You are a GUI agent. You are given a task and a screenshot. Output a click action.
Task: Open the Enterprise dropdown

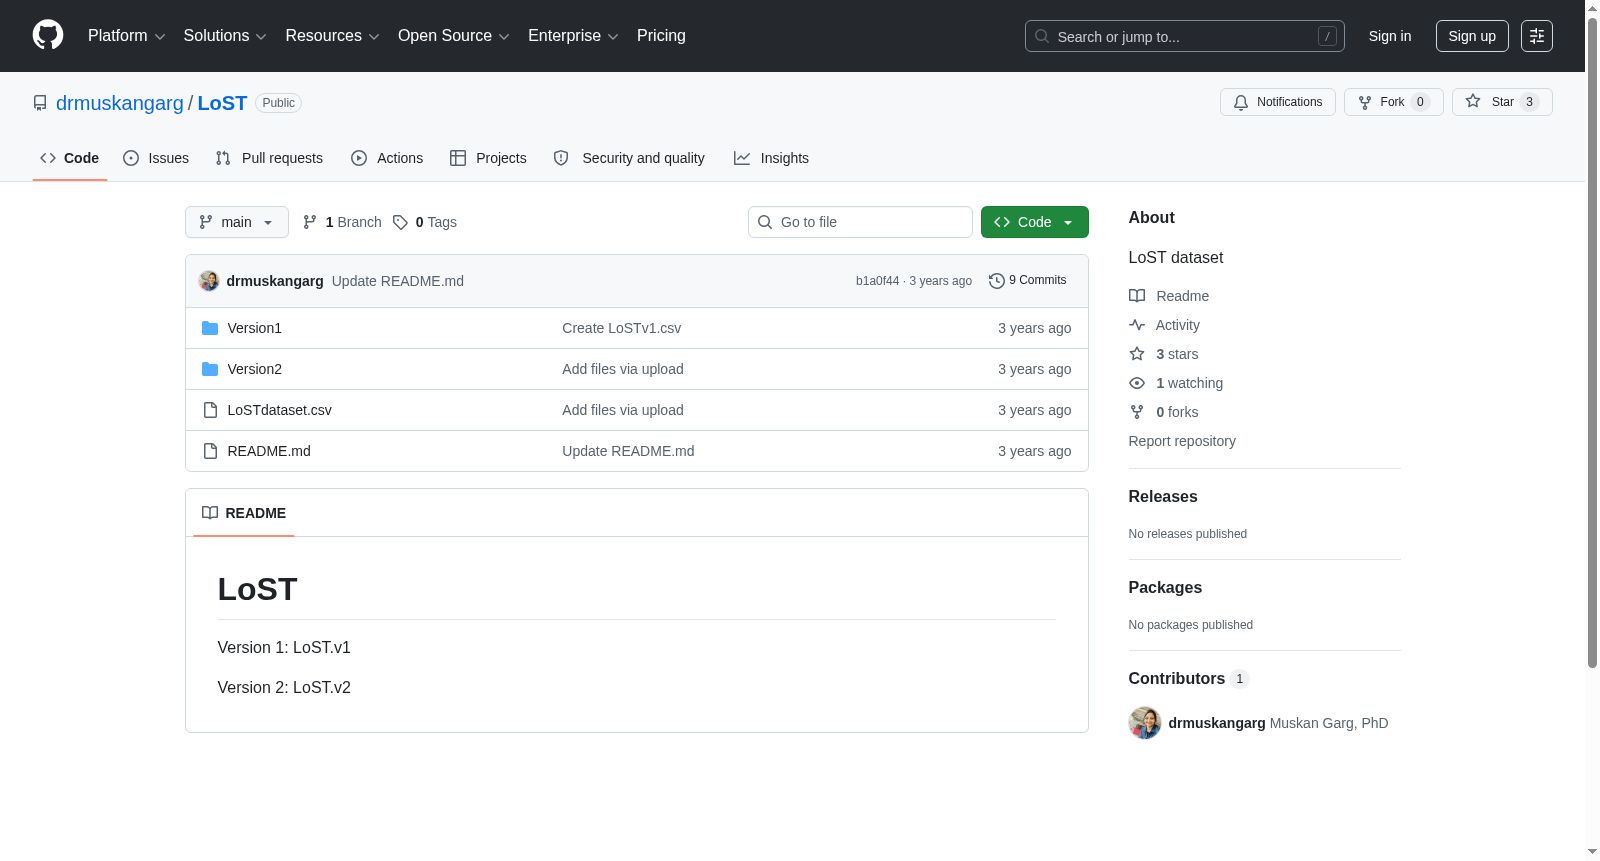point(573,36)
